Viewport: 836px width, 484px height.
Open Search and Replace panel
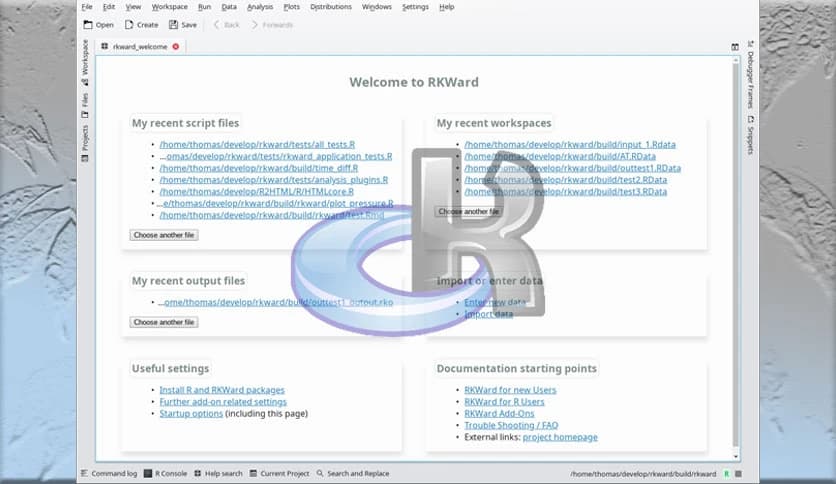[x=353, y=473]
